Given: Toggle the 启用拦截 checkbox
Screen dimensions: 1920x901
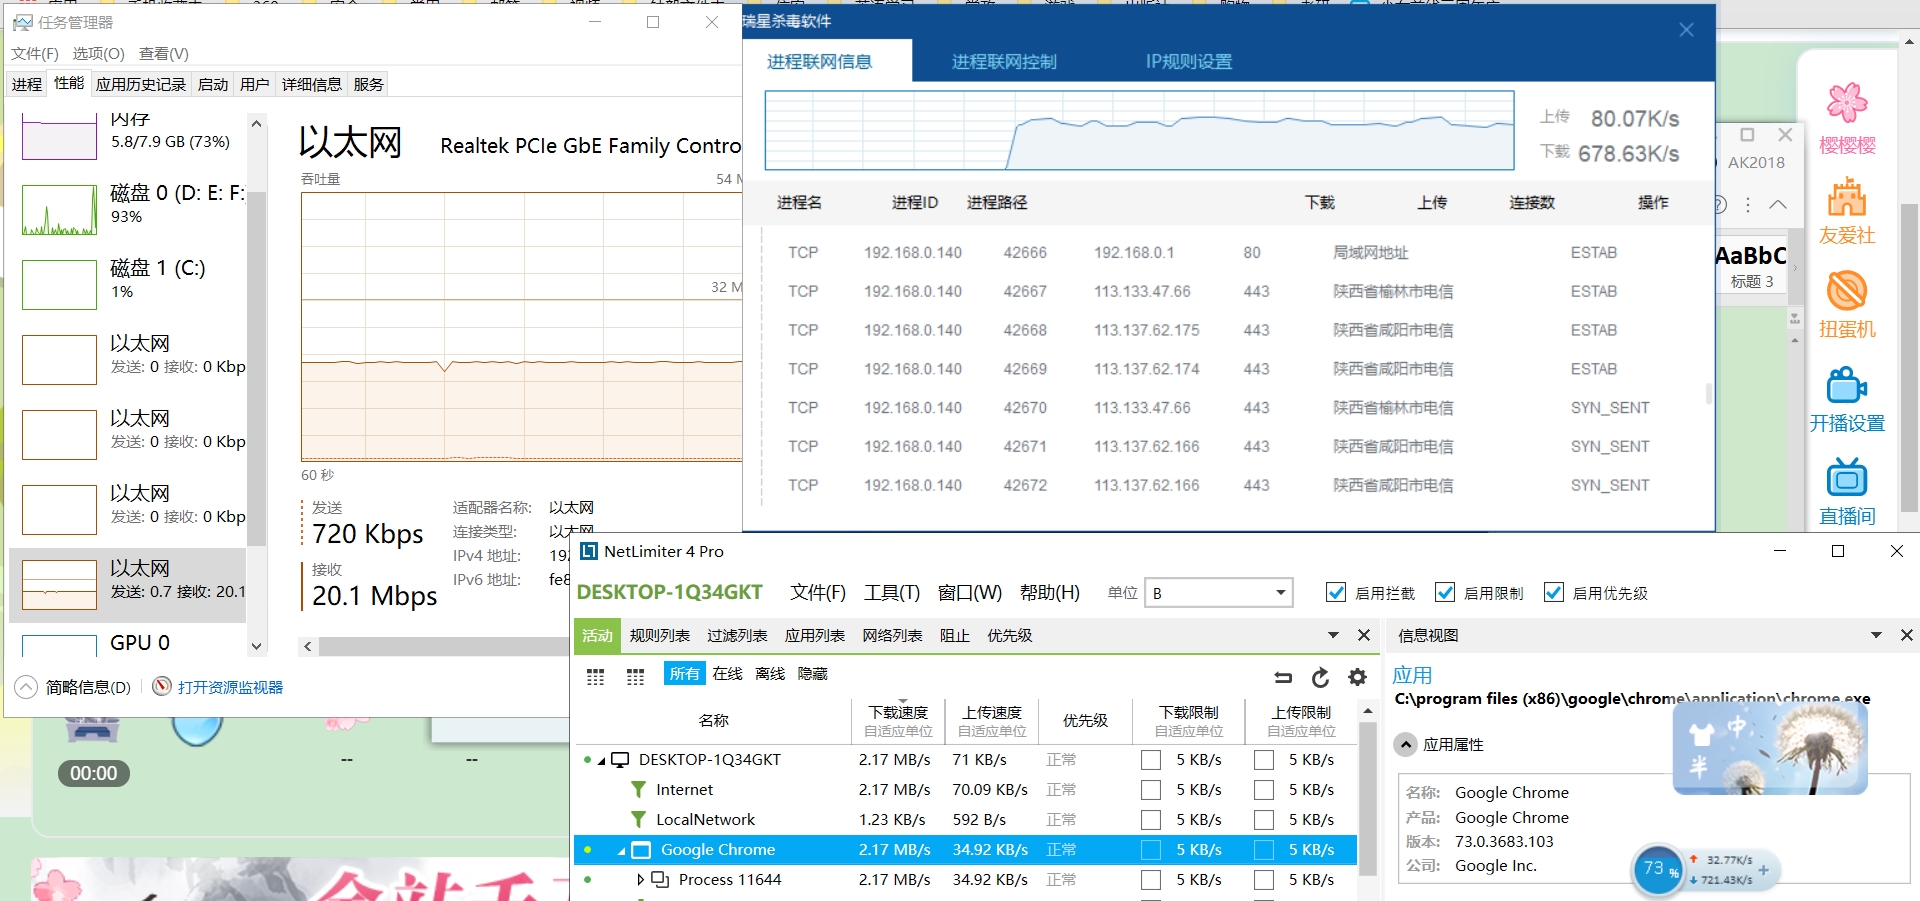Looking at the screenshot, I should [1336, 593].
